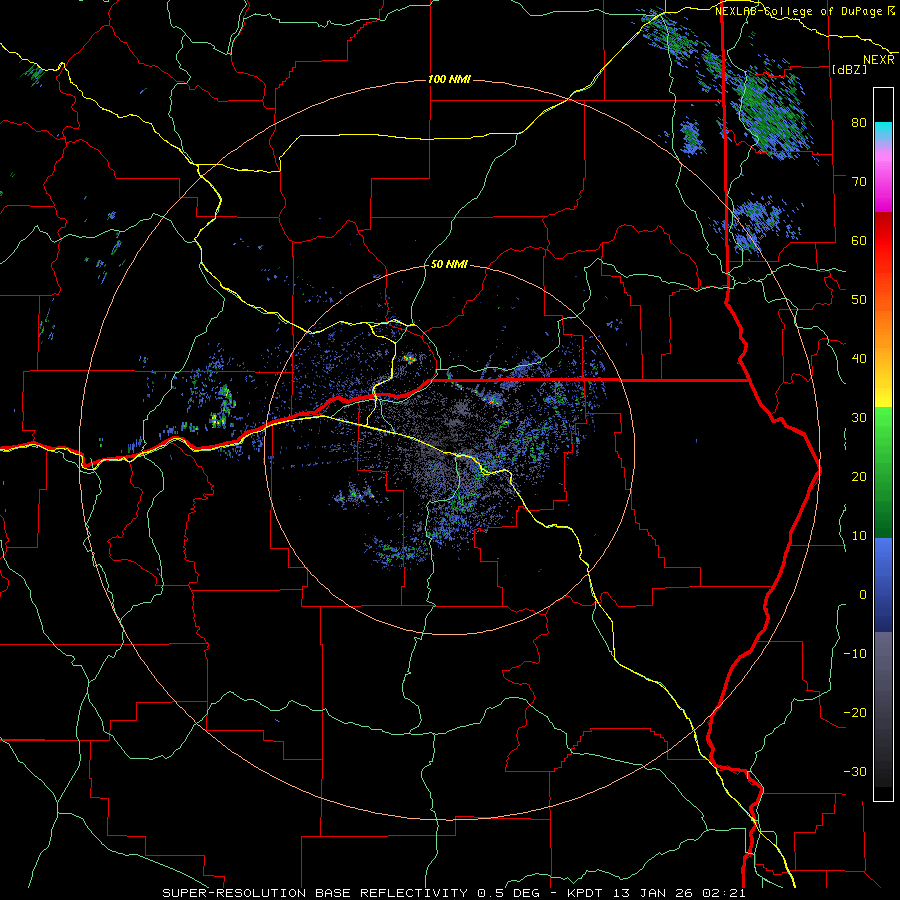Screen dimensions: 900x900
Task: Click the -20 value on dBZ scale
Action: (855, 712)
